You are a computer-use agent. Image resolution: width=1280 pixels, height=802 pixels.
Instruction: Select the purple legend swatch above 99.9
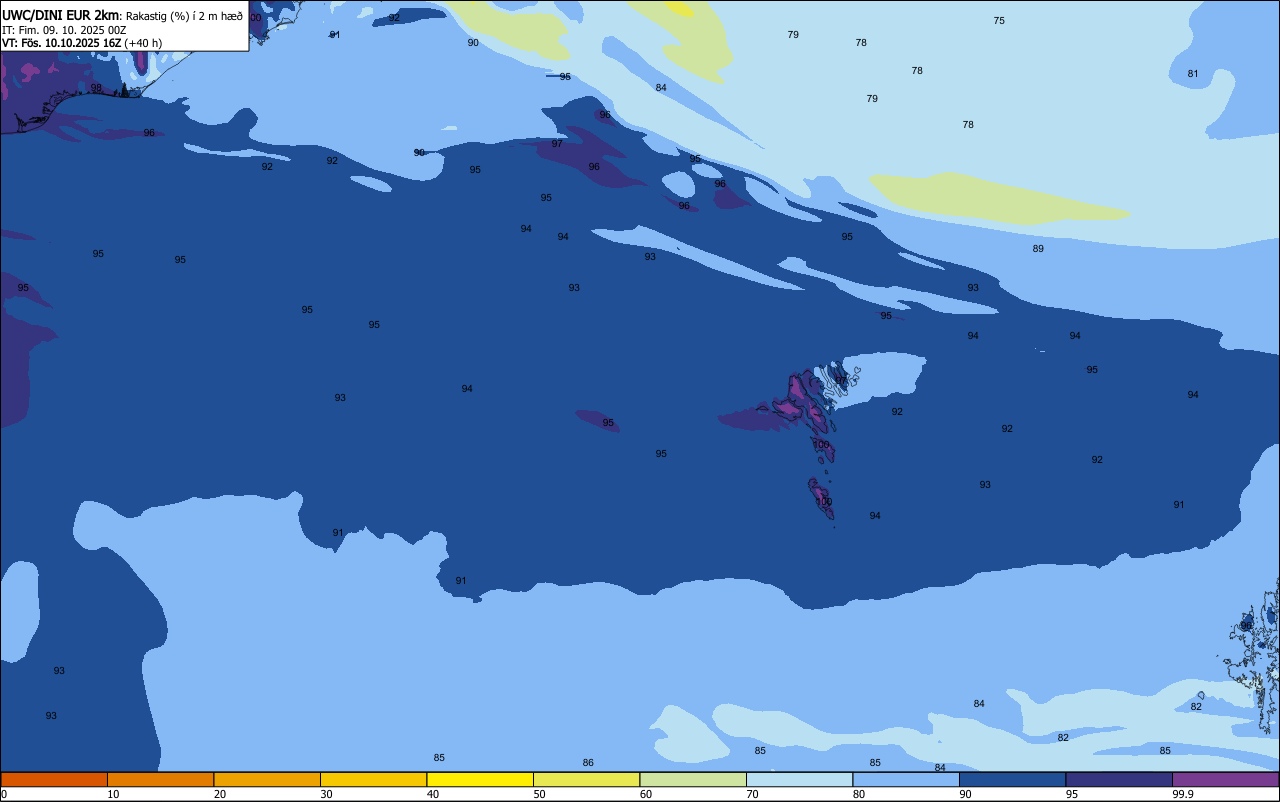(1225, 779)
